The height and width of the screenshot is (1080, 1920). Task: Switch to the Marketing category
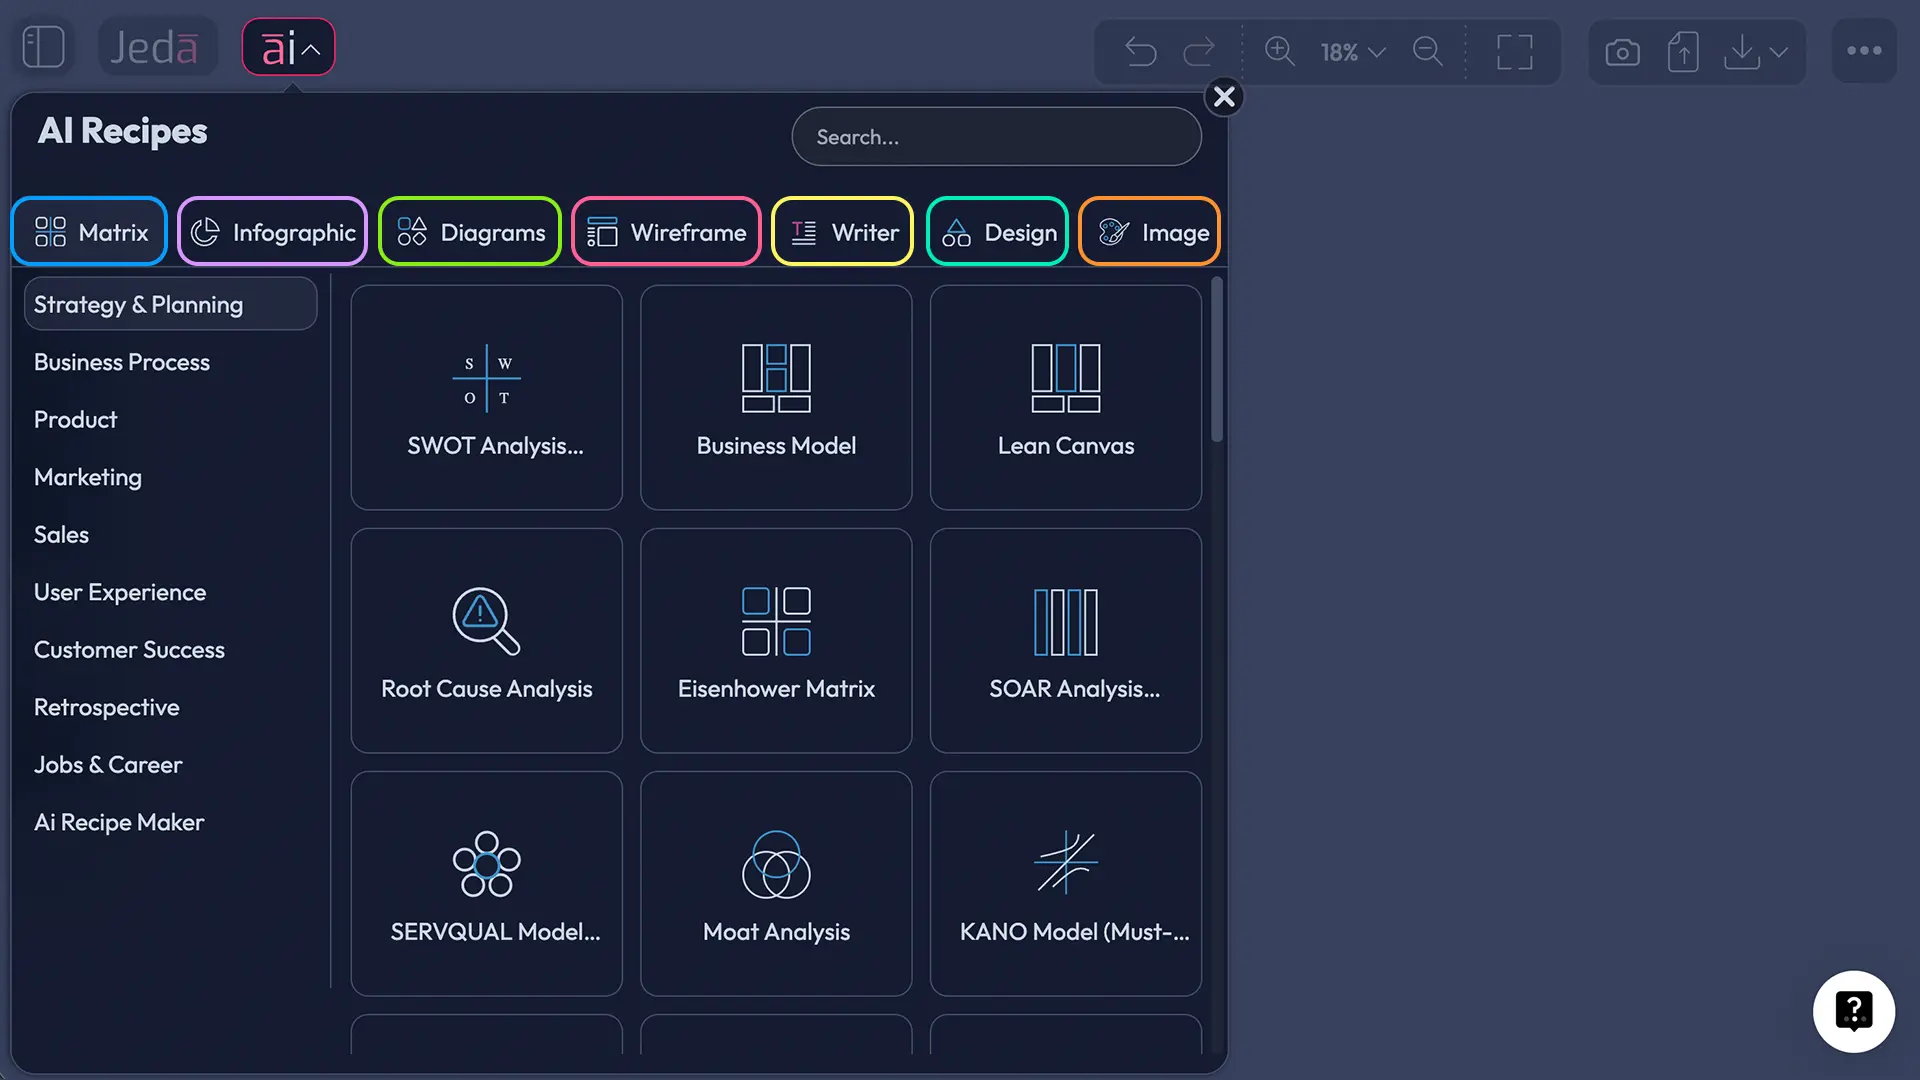point(87,477)
